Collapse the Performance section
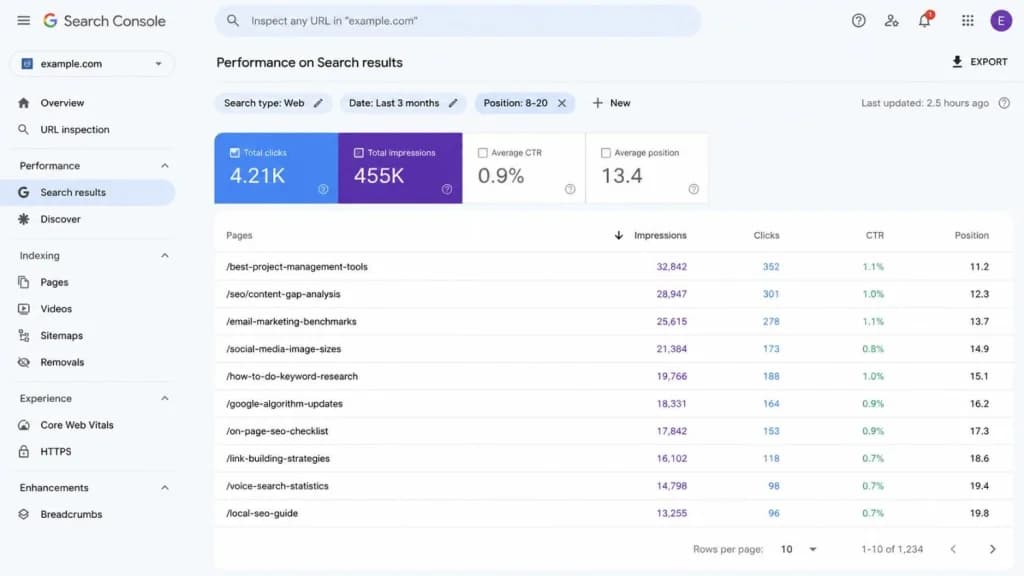The image size is (1024, 576). (x=165, y=166)
